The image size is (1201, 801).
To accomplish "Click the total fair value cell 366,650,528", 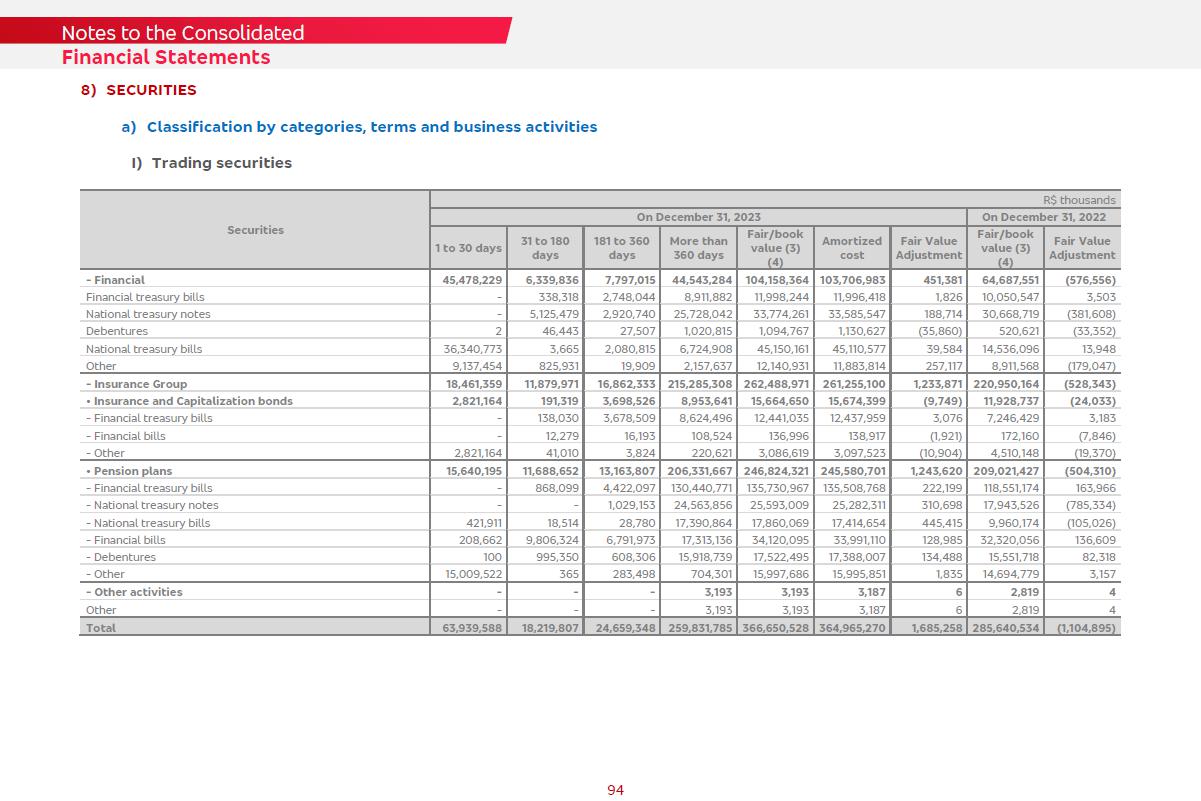I will pyautogui.click(x=777, y=628).
